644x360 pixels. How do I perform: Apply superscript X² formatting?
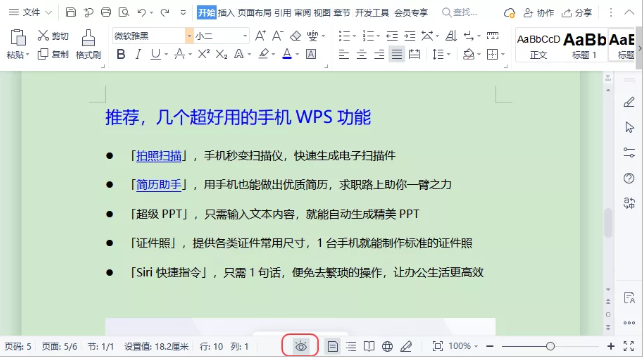204,54
